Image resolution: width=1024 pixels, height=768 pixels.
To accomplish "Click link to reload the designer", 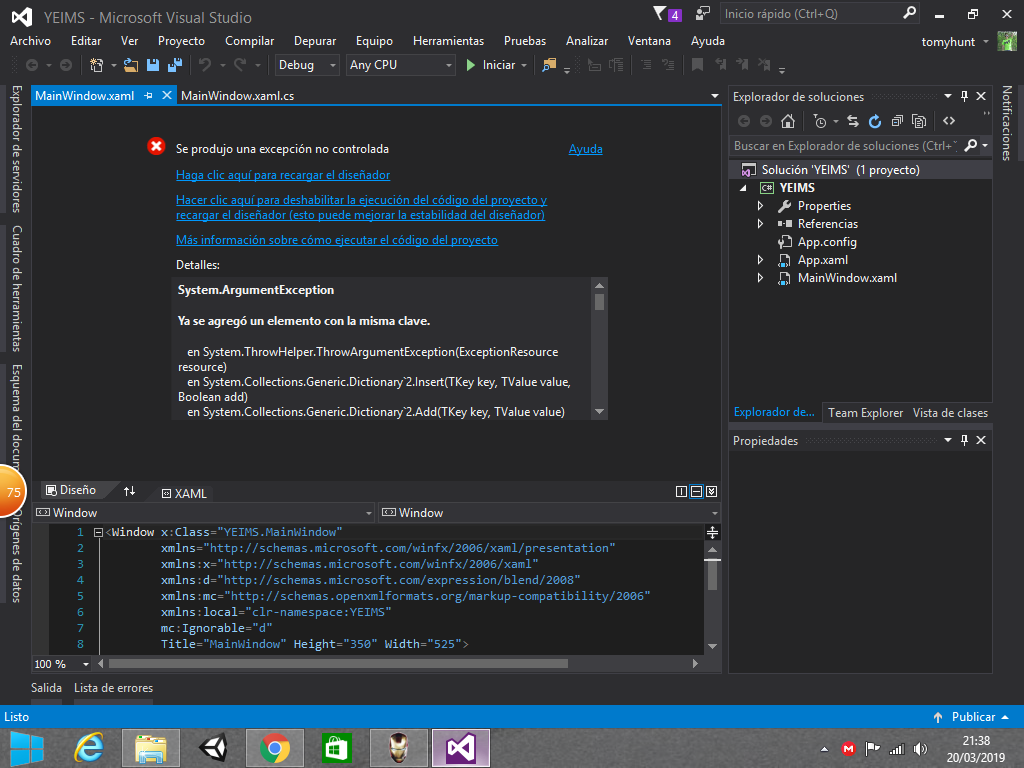I will pos(283,175).
